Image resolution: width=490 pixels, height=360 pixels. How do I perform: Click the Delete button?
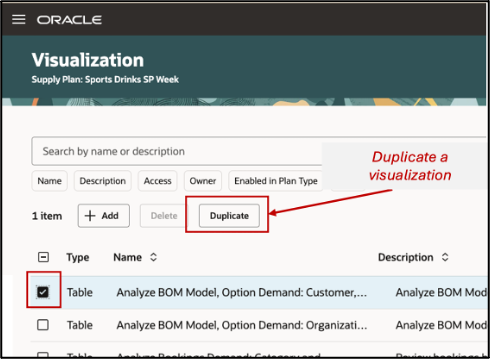(164, 216)
